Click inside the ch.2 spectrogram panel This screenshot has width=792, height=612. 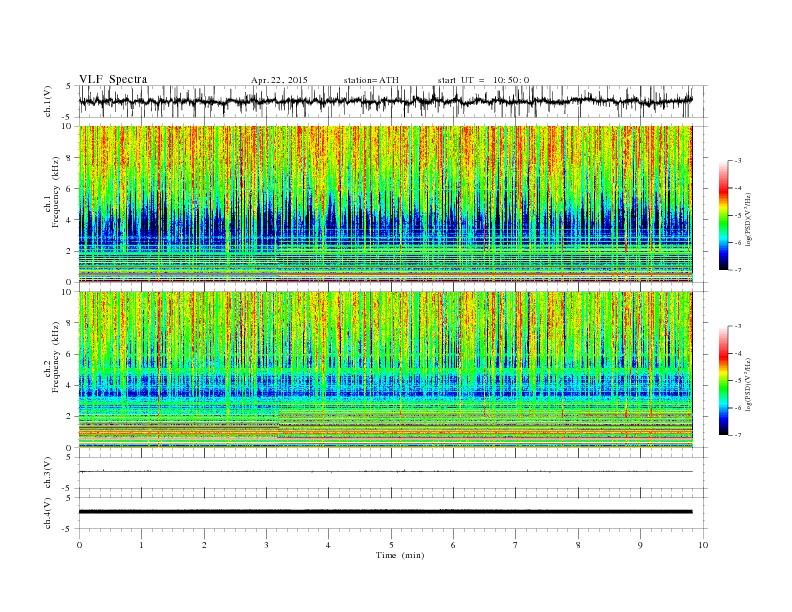(385, 370)
